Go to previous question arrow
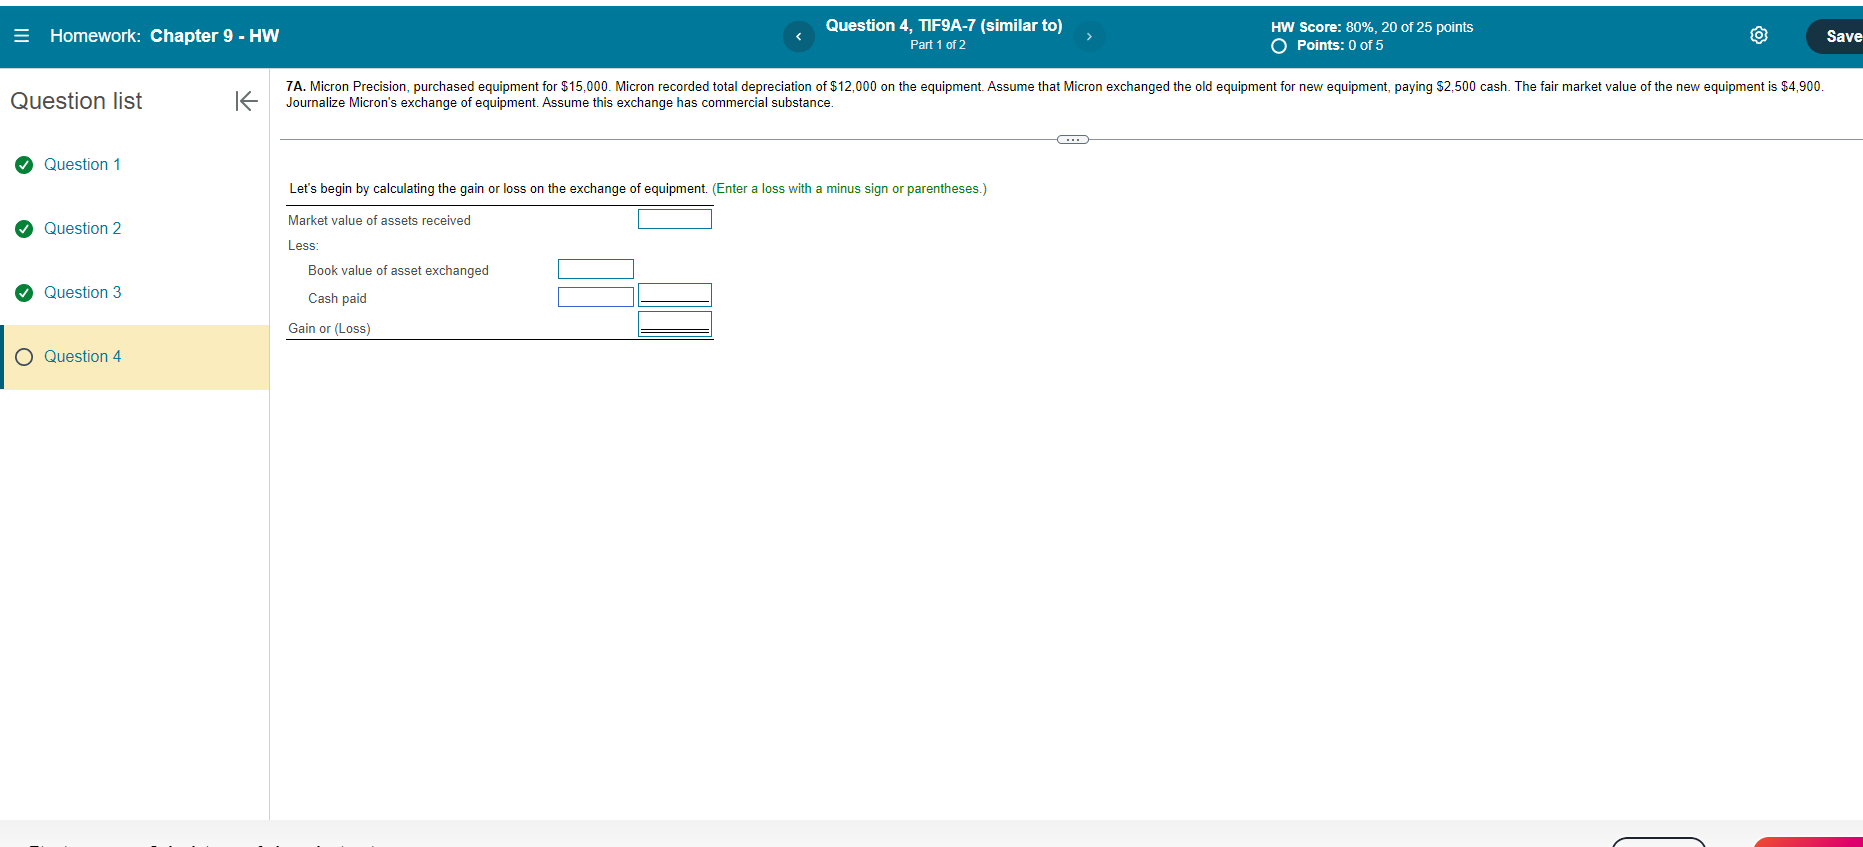The width and height of the screenshot is (1863, 847). click(798, 37)
